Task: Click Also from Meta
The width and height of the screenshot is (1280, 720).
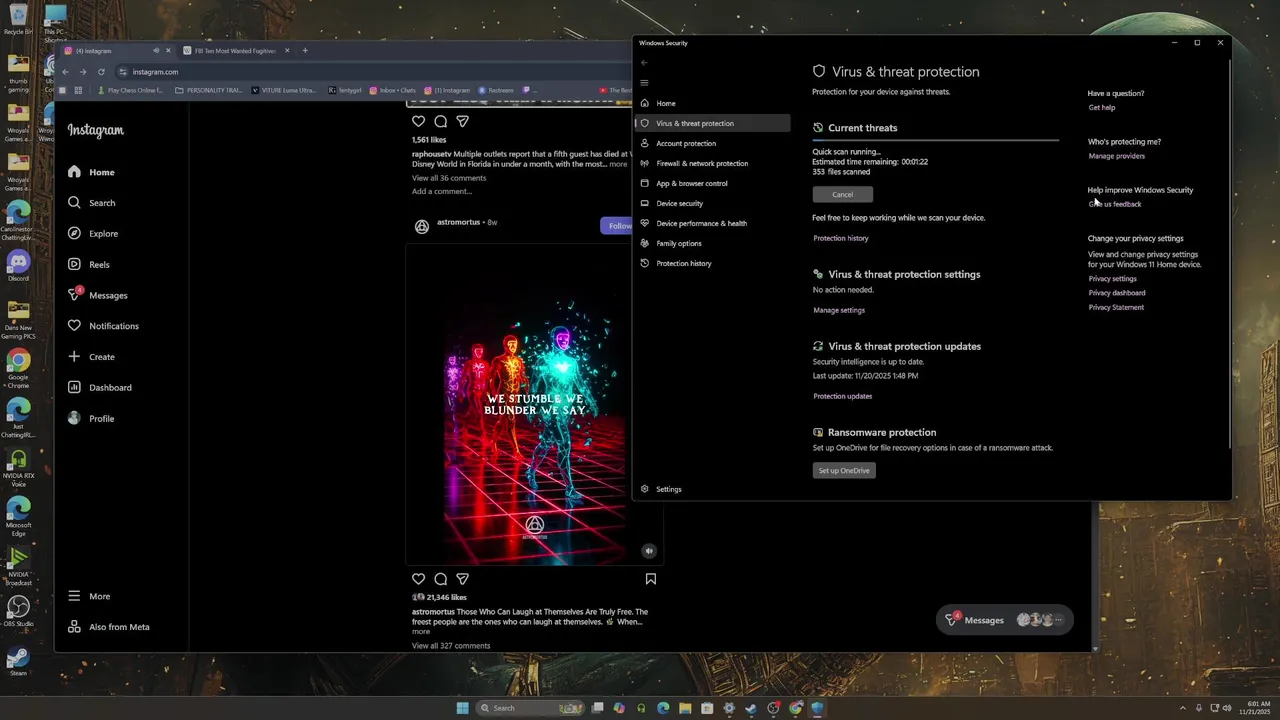Action: (109, 627)
